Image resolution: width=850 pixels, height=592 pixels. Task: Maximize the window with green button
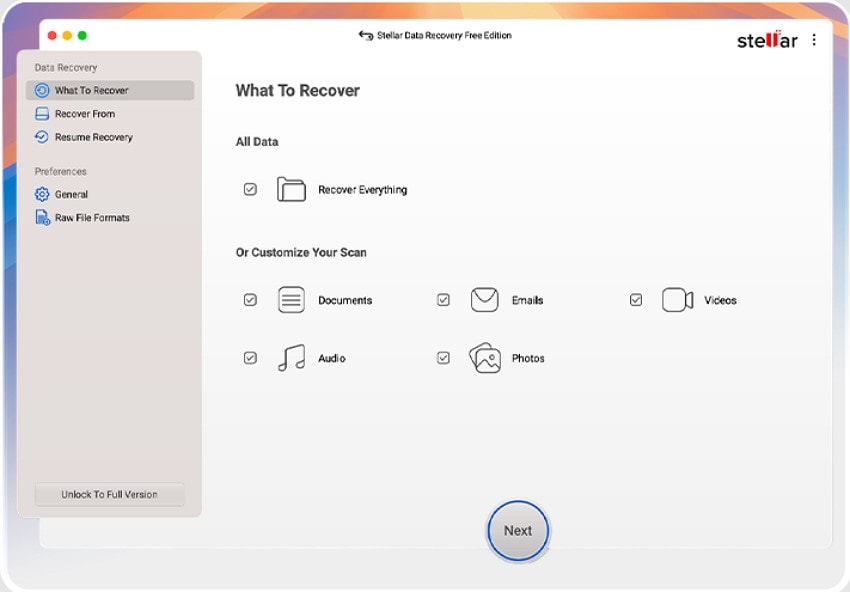pyautogui.click(x=82, y=35)
